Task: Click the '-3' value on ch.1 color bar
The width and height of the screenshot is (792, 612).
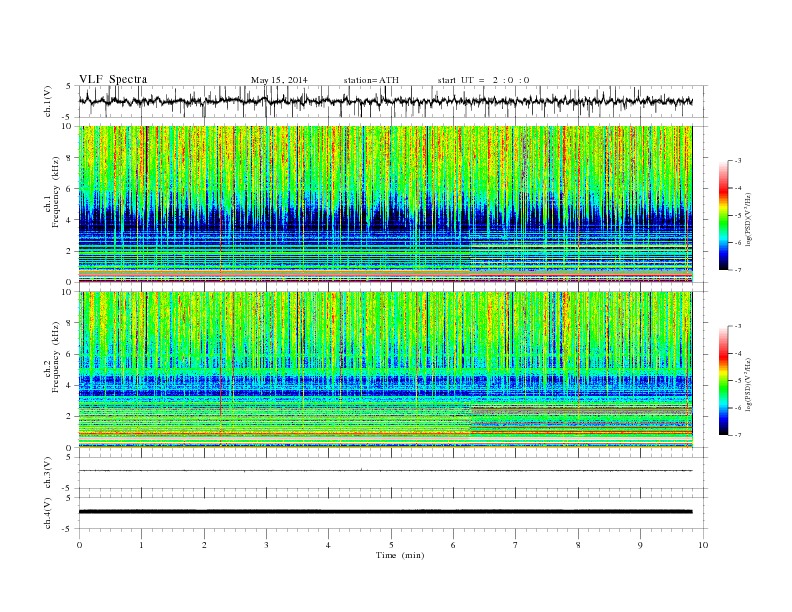Action: 737,161
